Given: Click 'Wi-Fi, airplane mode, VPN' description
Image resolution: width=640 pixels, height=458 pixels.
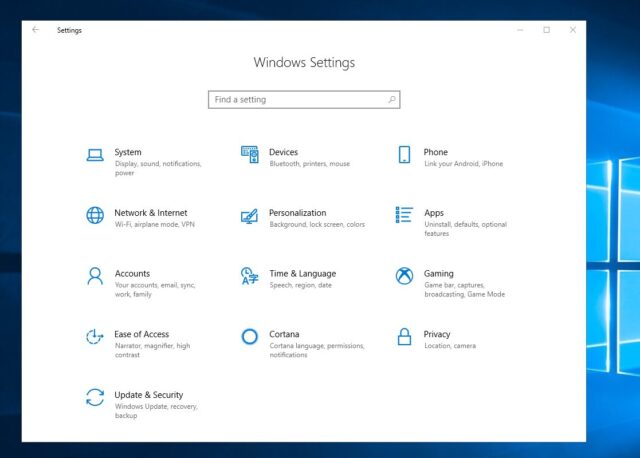Looking at the screenshot, I should pyautogui.click(x=155, y=225).
